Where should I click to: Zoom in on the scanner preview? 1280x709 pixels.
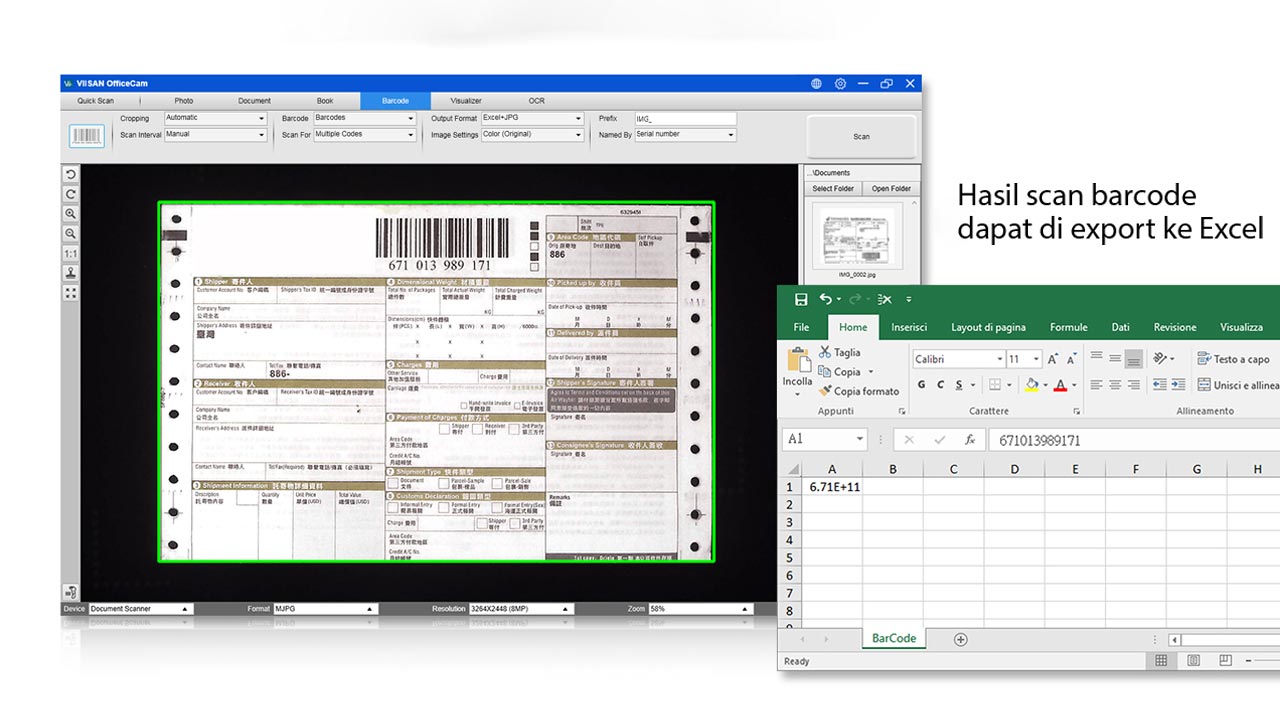tap(71, 214)
